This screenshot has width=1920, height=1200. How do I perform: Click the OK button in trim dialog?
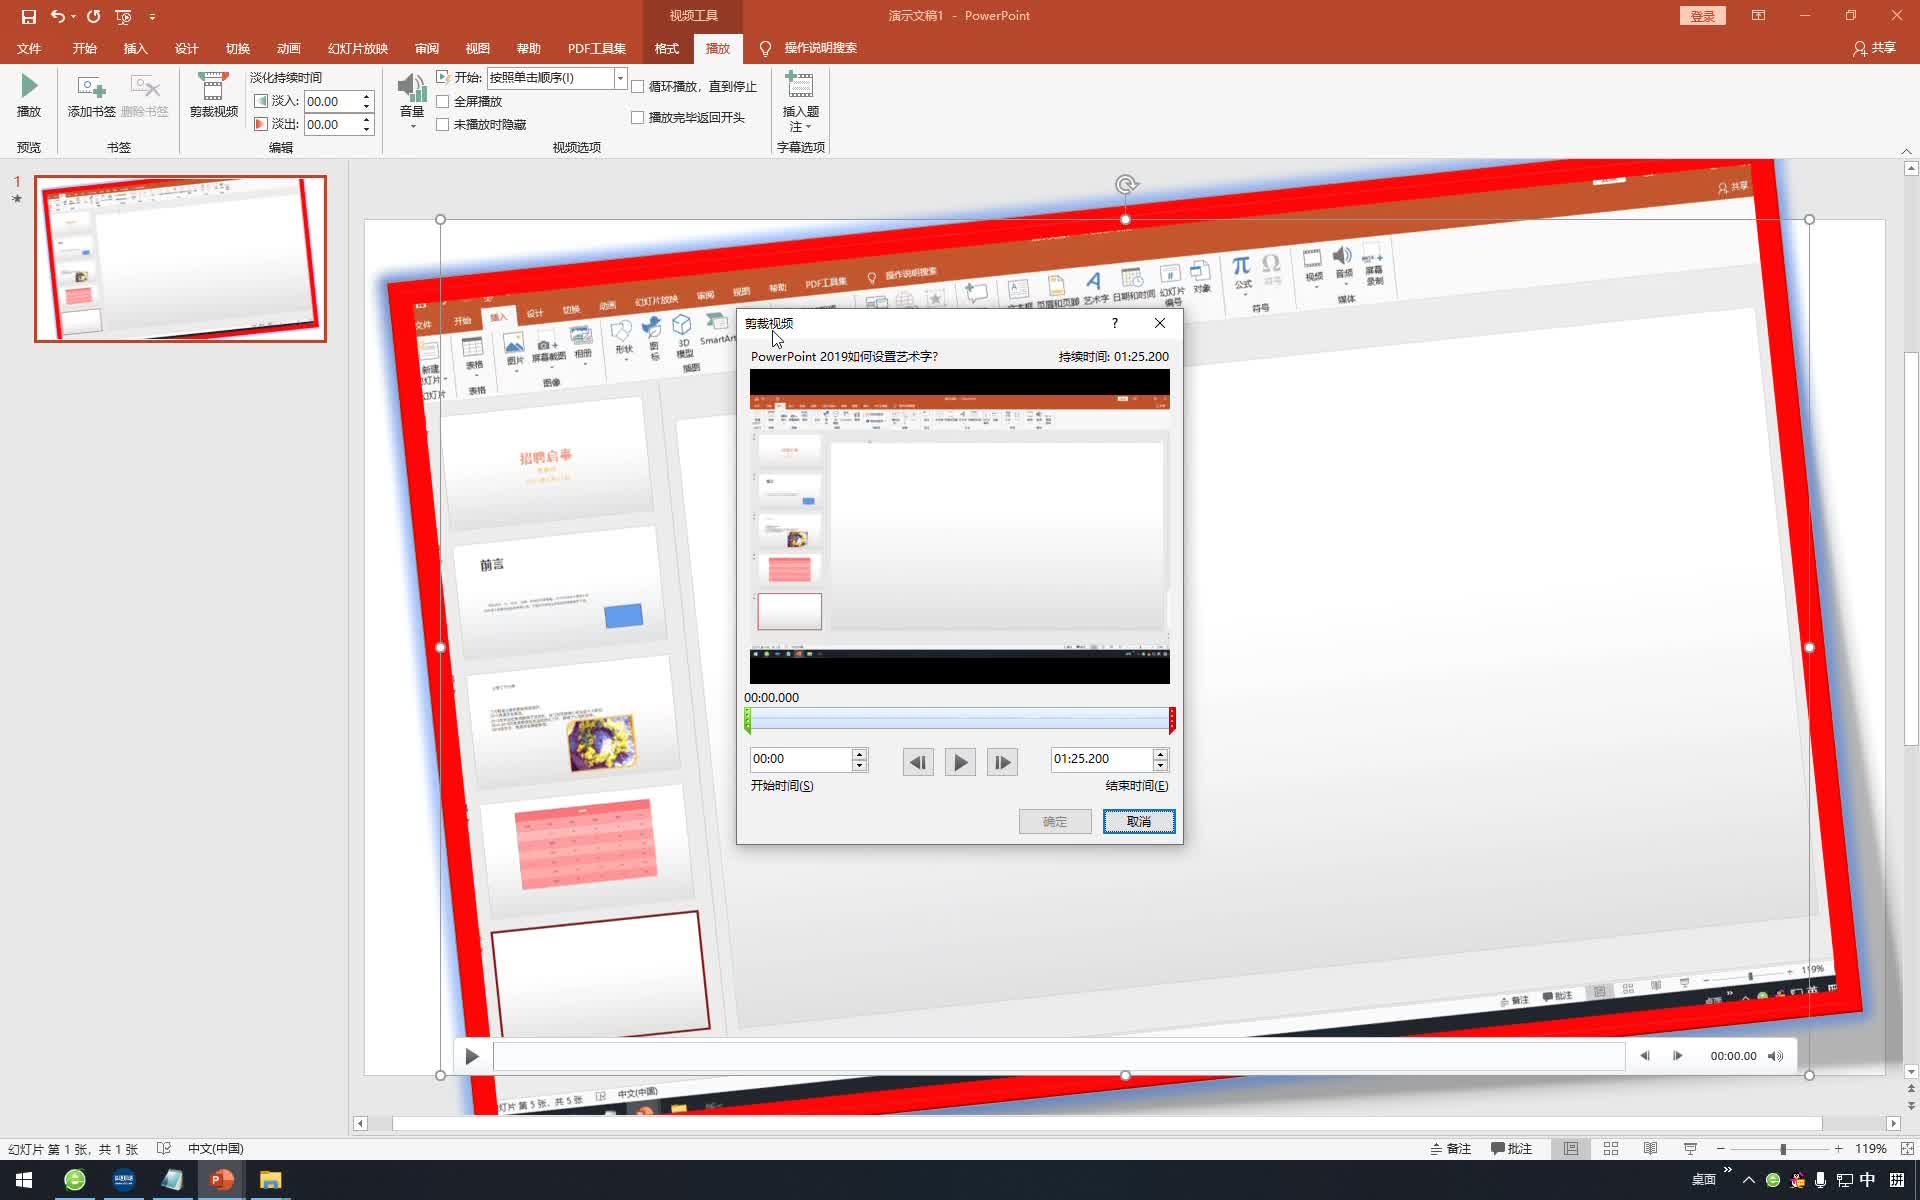[1055, 821]
